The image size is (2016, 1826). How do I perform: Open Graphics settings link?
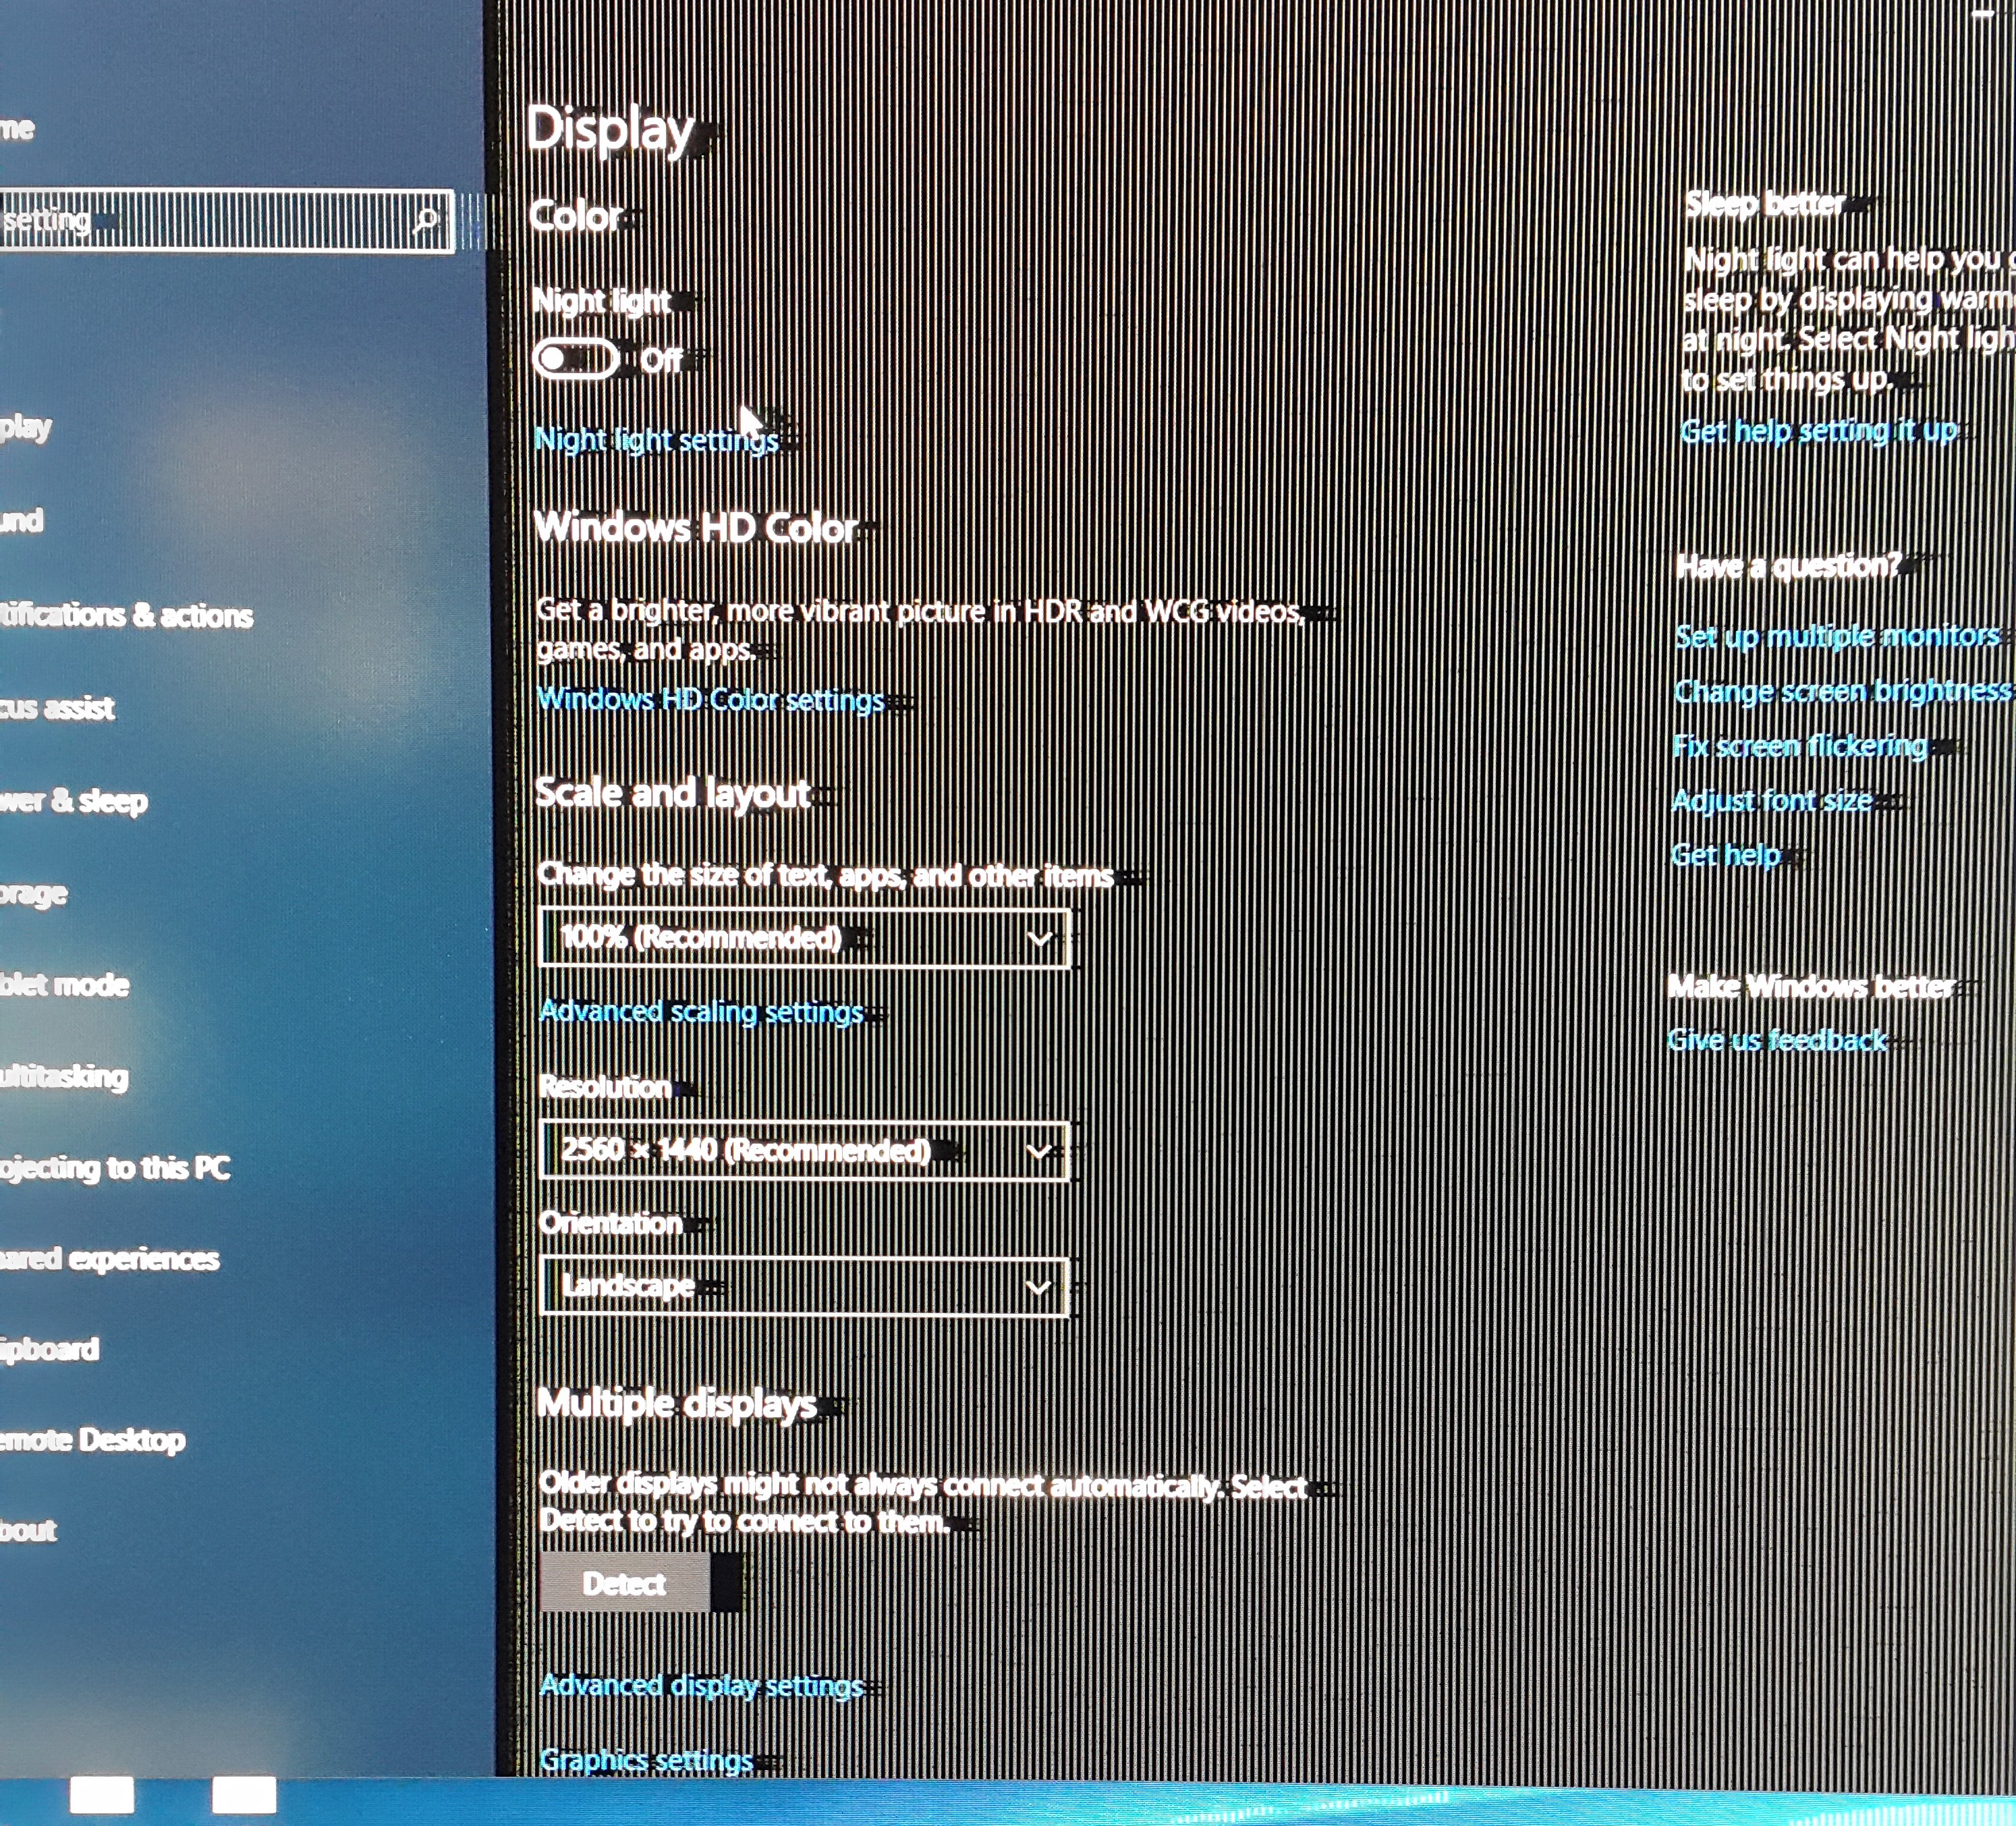coord(646,1760)
